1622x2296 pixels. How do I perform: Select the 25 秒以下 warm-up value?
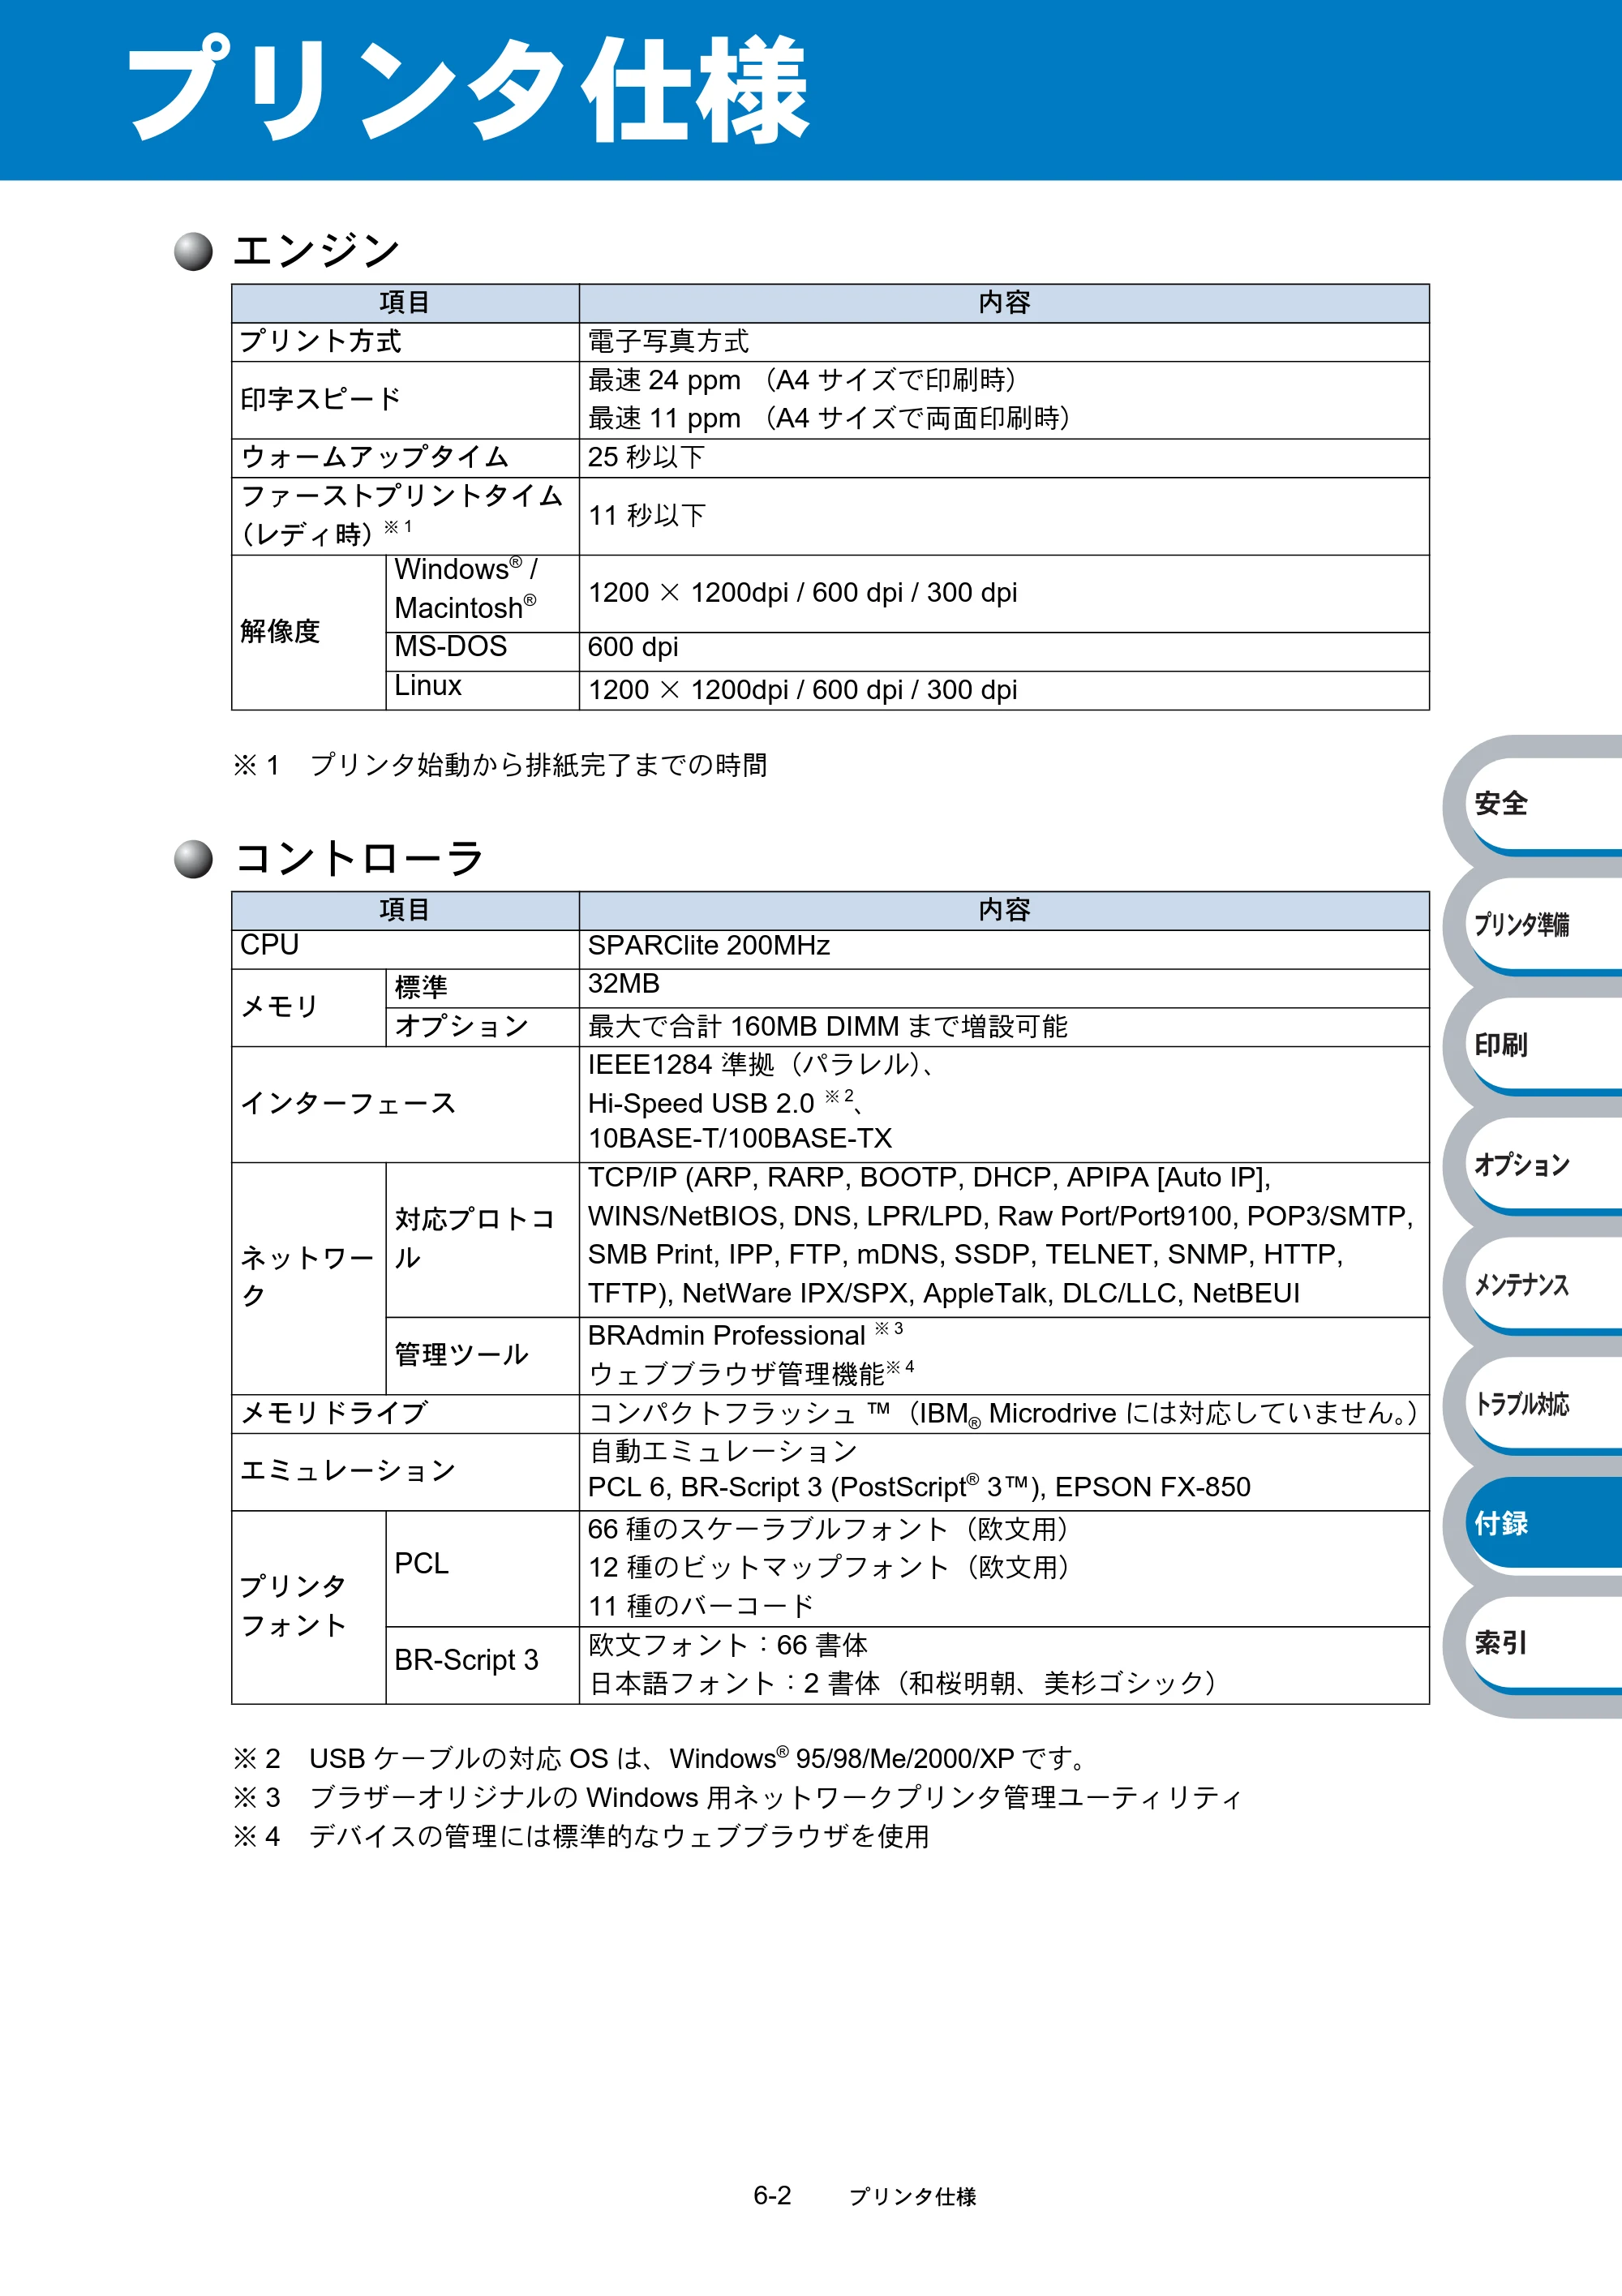(x=646, y=458)
